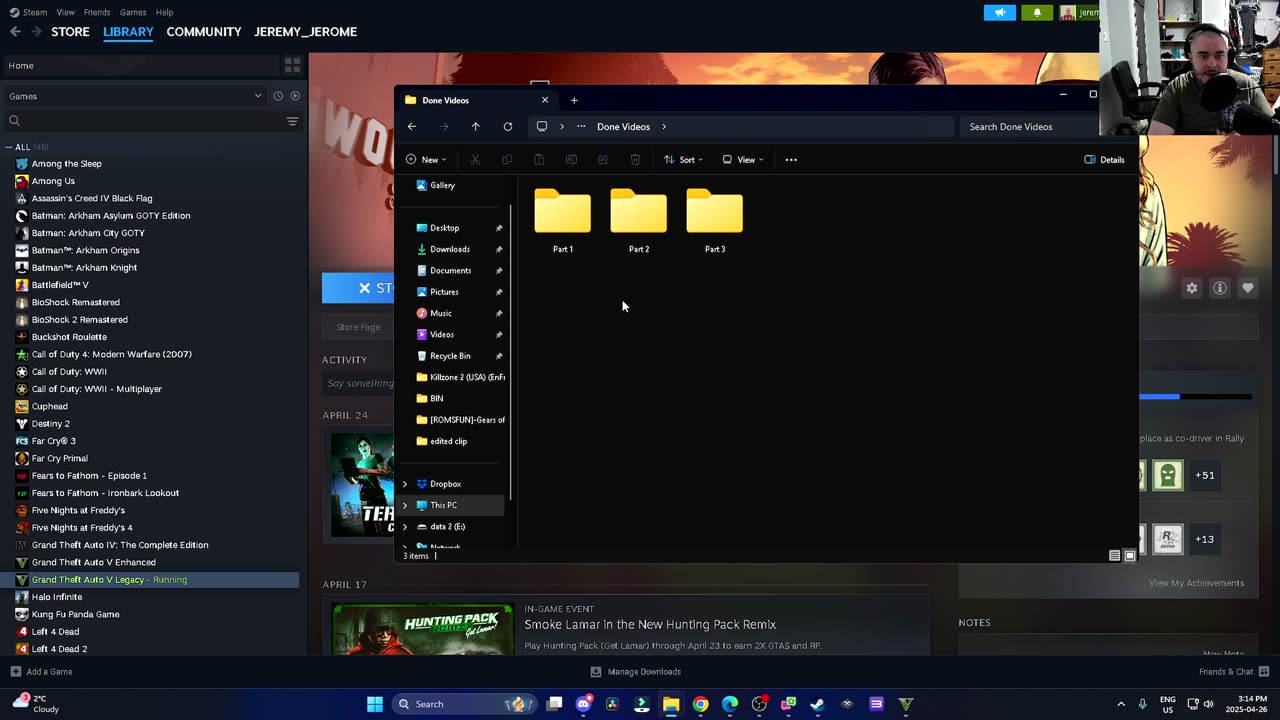Open game info icon in Steam
This screenshot has width=1280, height=720.
(x=1220, y=288)
